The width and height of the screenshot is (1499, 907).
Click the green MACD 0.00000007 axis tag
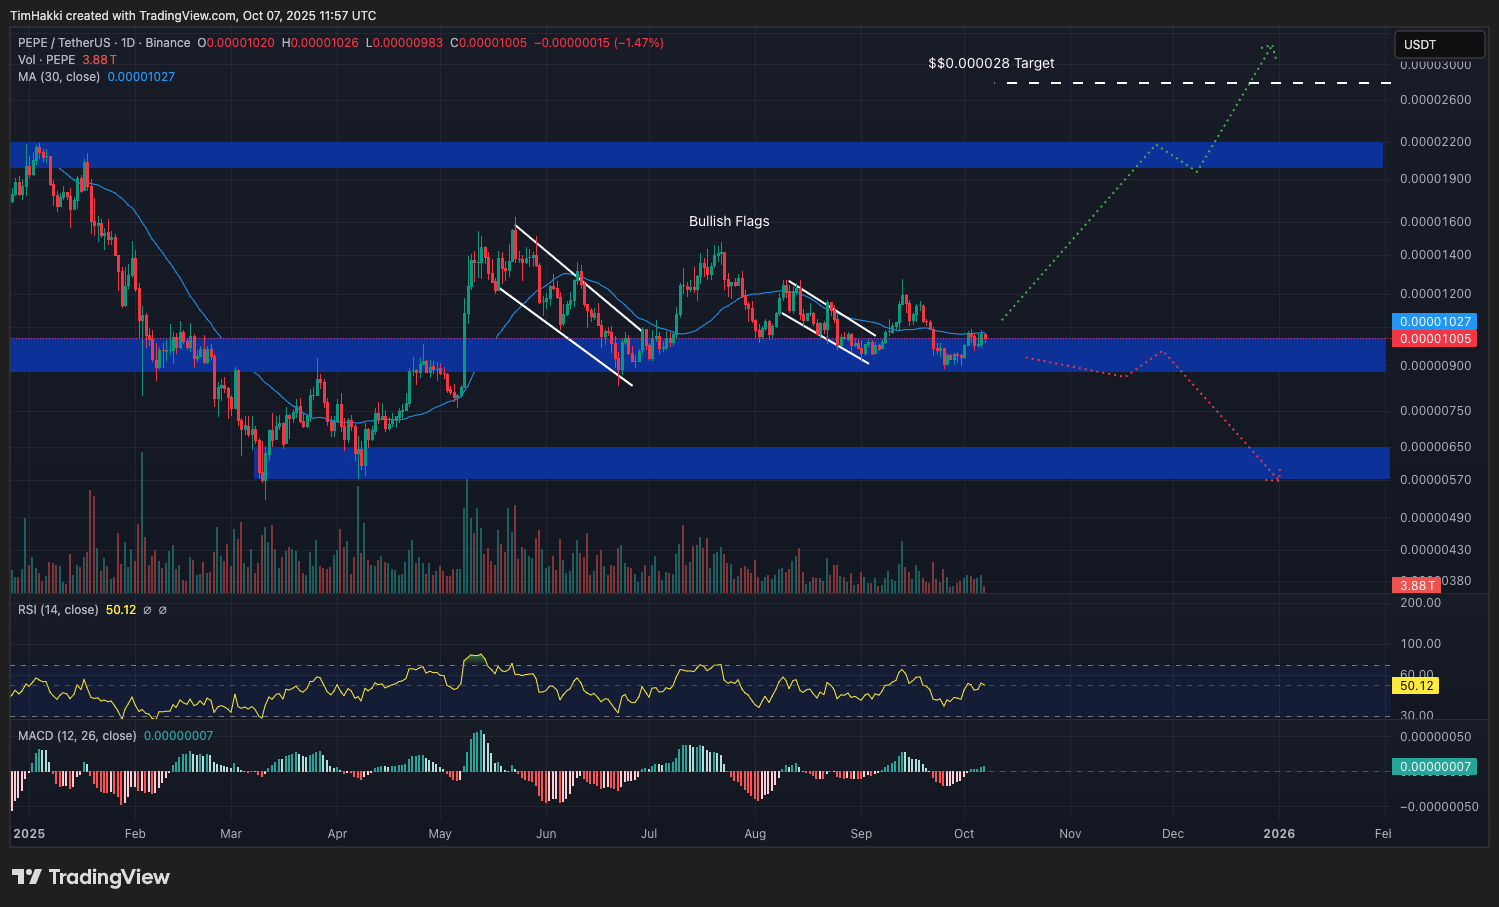[x=1434, y=767]
